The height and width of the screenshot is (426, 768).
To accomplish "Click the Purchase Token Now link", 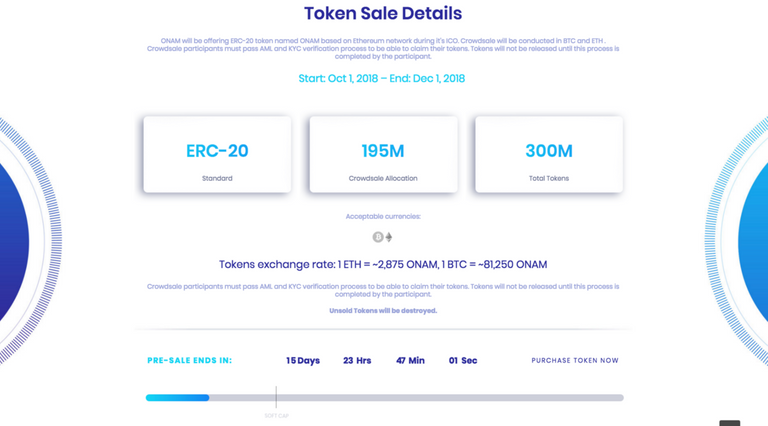I will click(575, 360).
